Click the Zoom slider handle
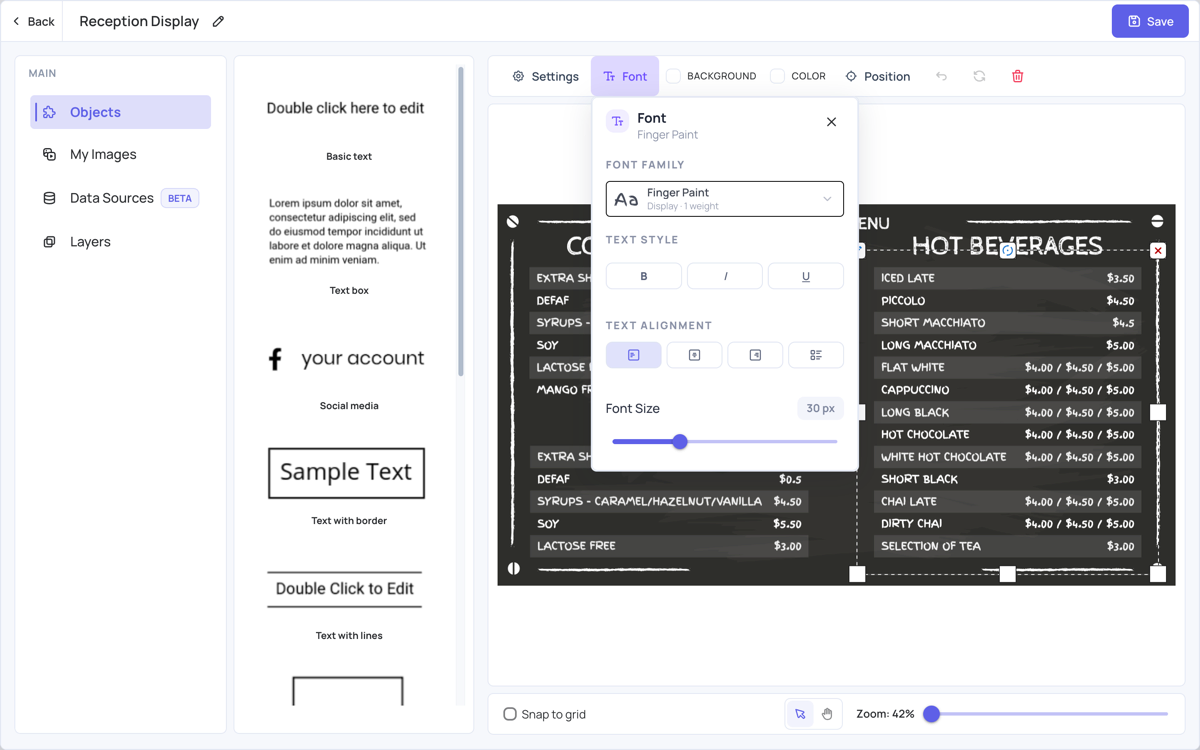The image size is (1200, 750). [931, 714]
